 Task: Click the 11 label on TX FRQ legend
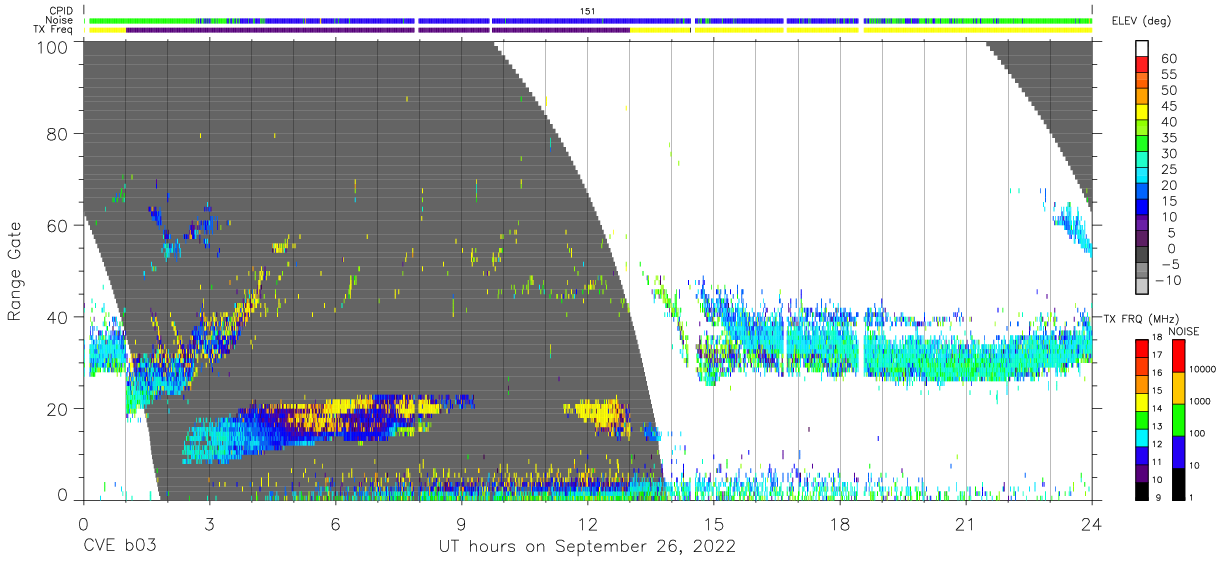tap(1158, 462)
